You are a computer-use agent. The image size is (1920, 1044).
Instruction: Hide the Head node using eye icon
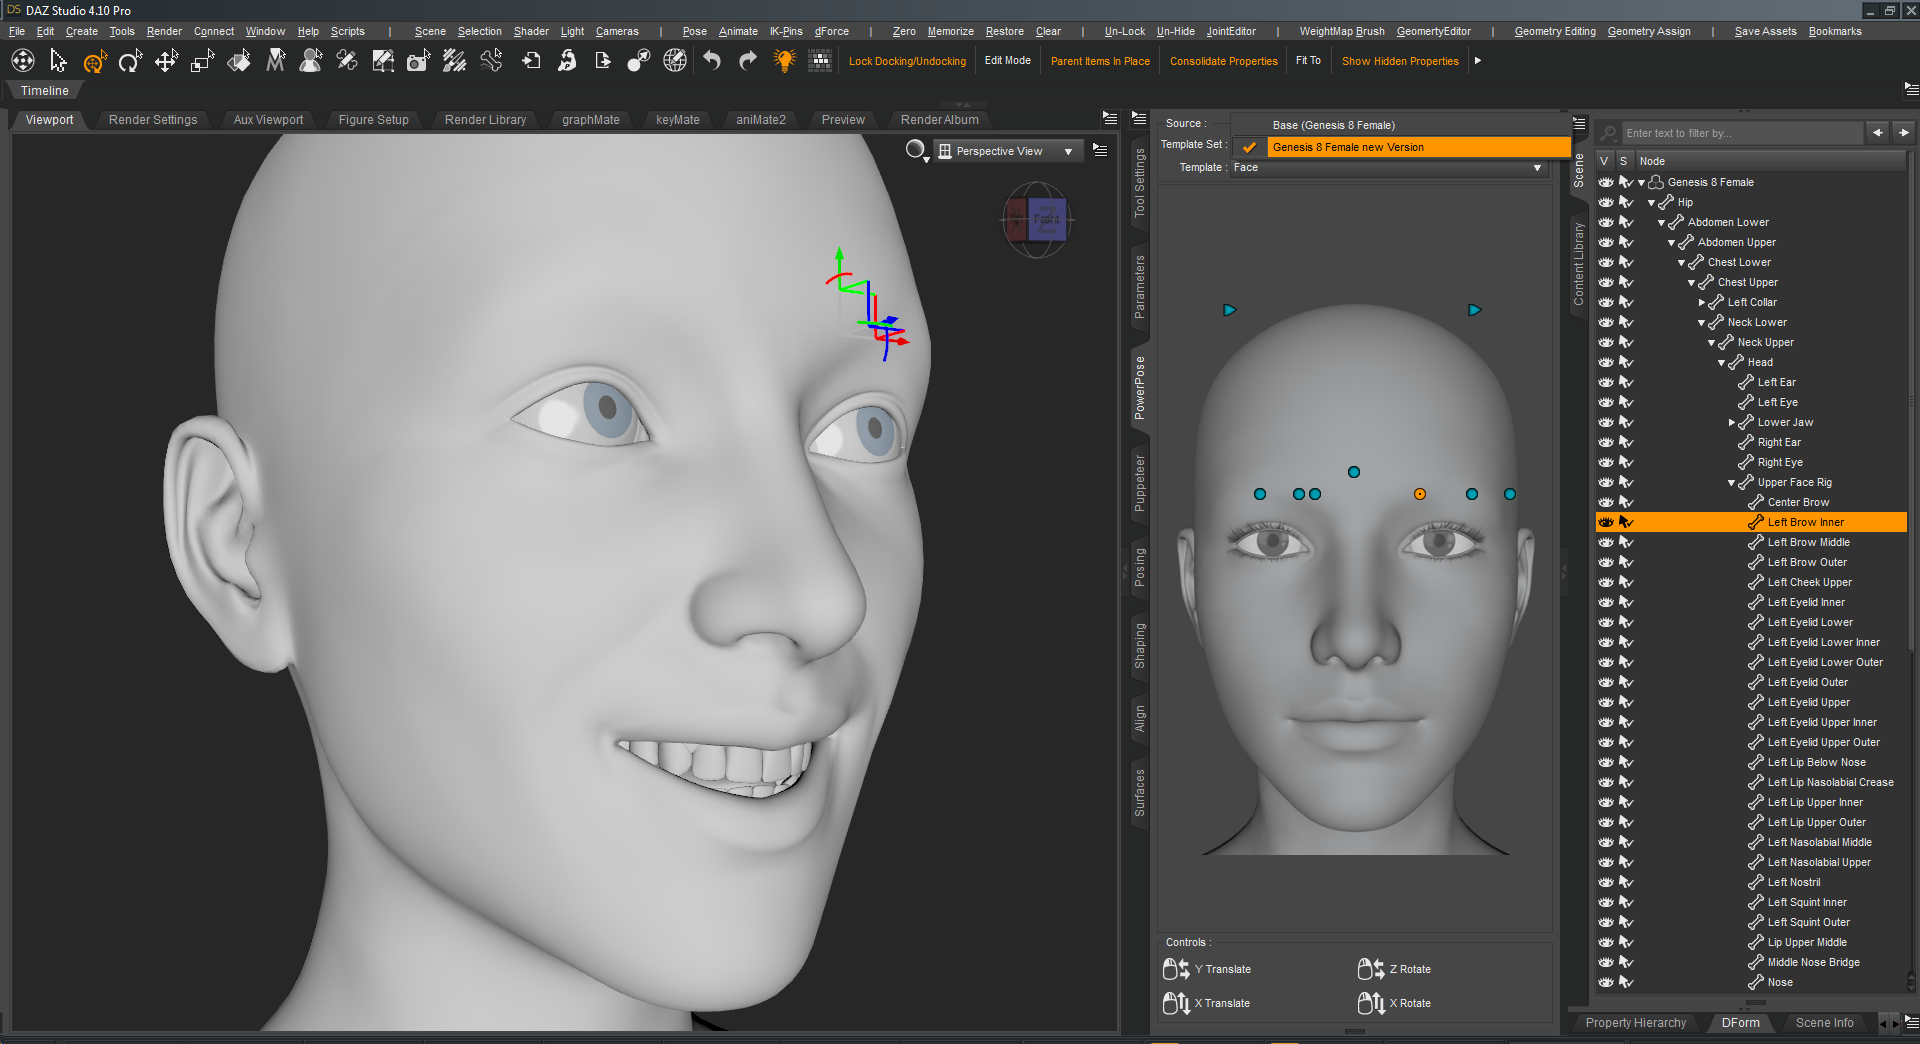[1606, 362]
